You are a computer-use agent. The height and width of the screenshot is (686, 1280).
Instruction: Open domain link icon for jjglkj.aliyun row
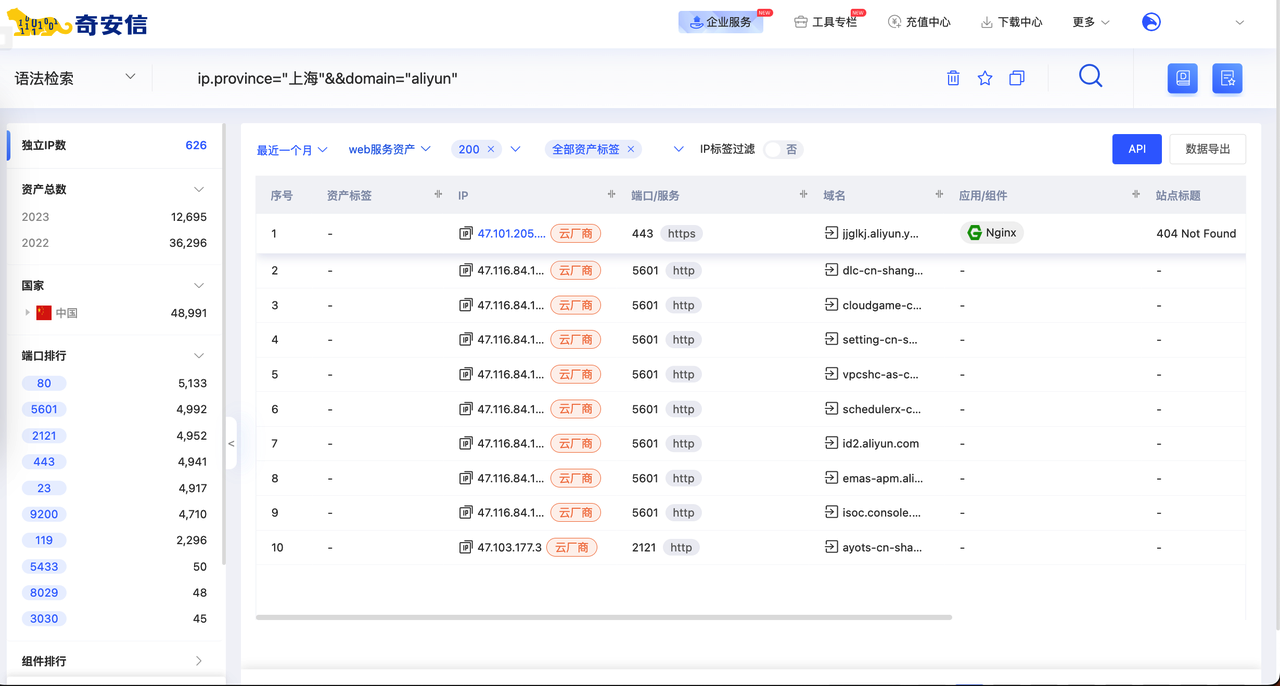pos(831,233)
